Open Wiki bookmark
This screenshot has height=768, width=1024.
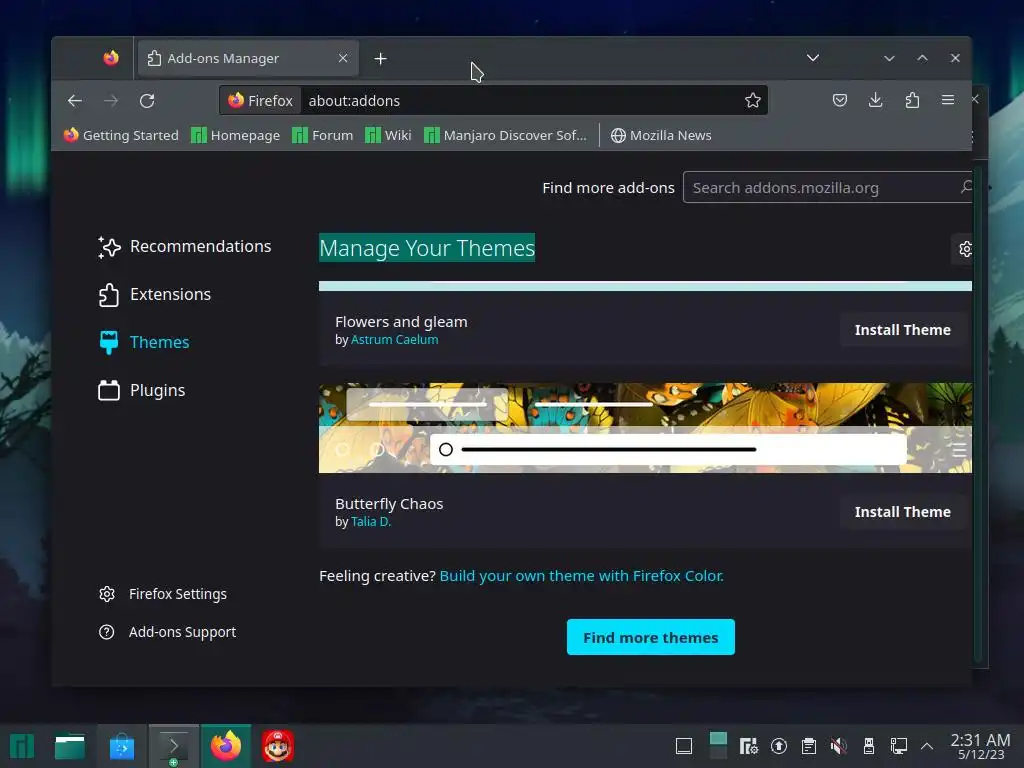tap(388, 135)
